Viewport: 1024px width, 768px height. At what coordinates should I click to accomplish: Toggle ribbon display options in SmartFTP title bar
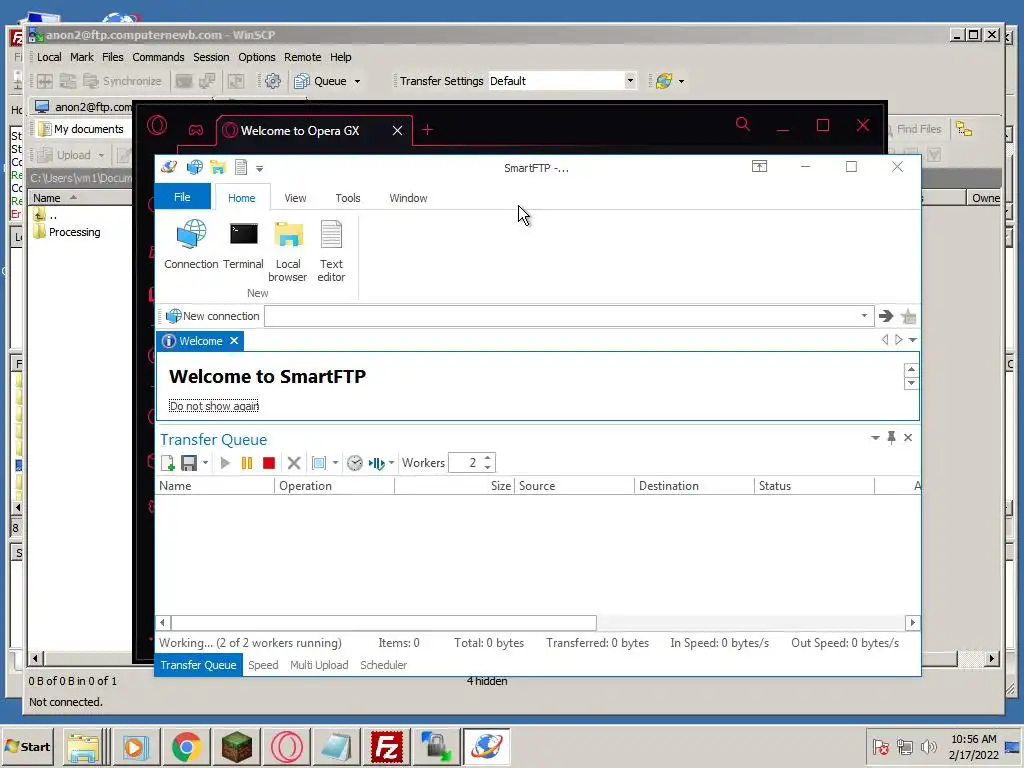pos(759,167)
